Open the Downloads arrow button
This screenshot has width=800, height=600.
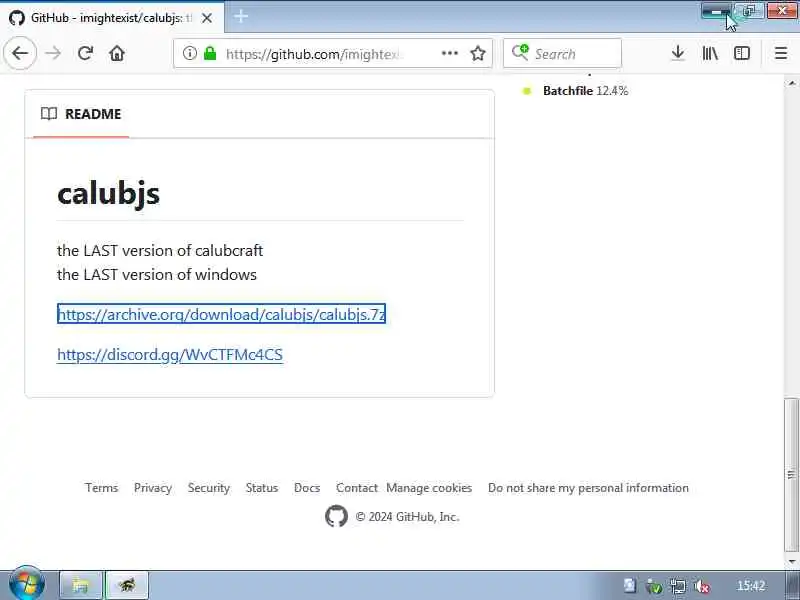pyautogui.click(x=678, y=53)
